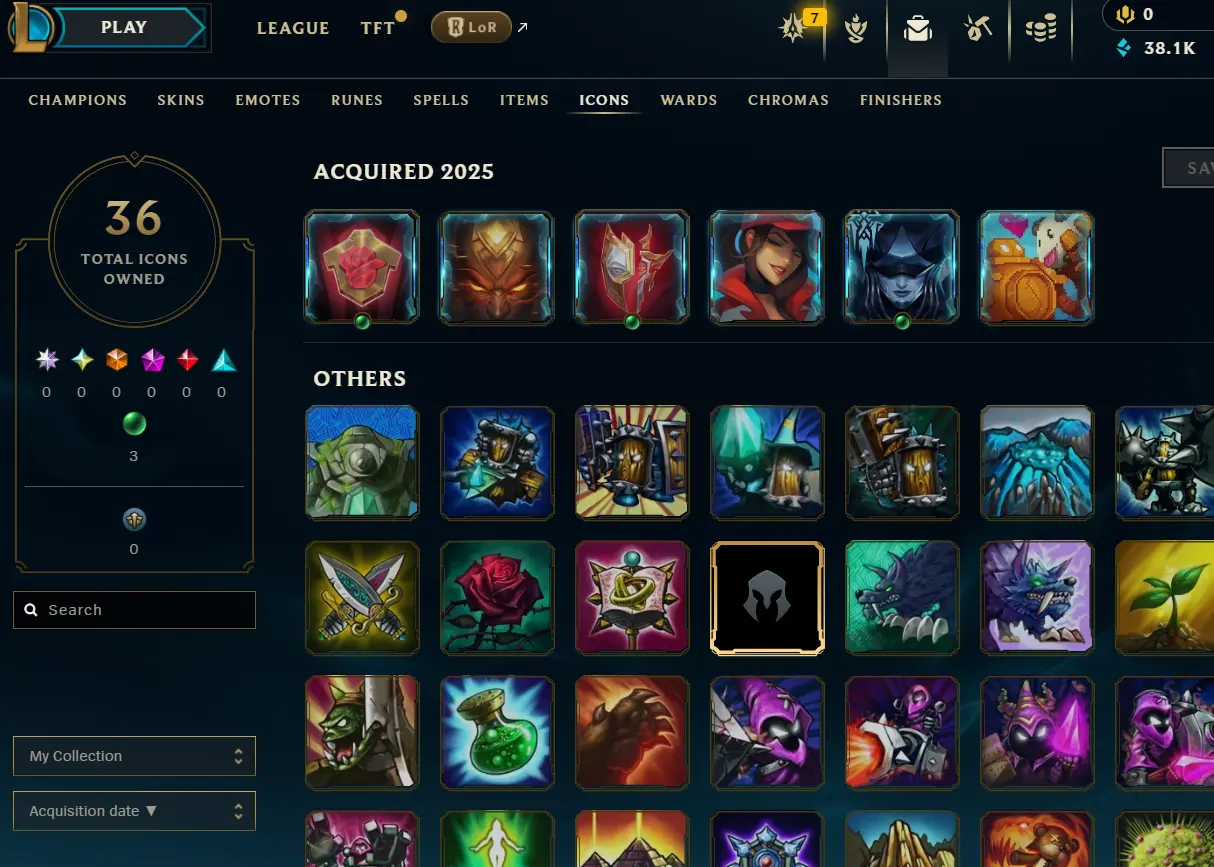Select the default black helmet icon
The width and height of the screenshot is (1214, 867).
[767, 598]
